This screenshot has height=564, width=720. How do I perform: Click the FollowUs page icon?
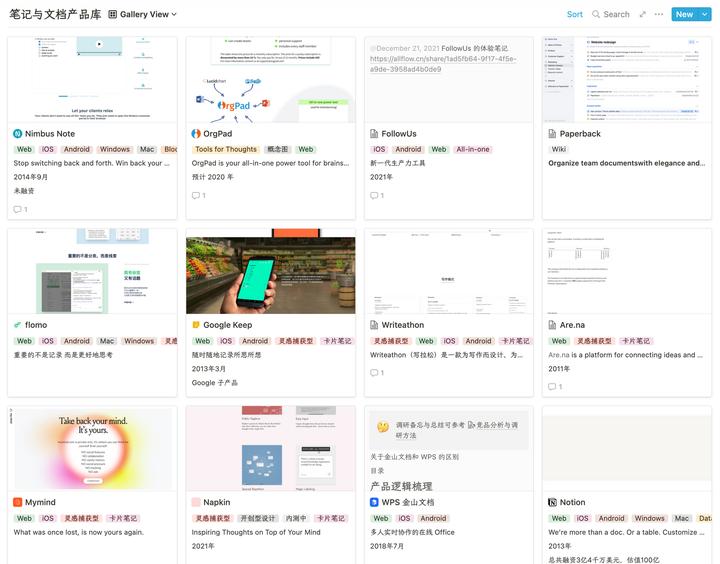pos(374,134)
